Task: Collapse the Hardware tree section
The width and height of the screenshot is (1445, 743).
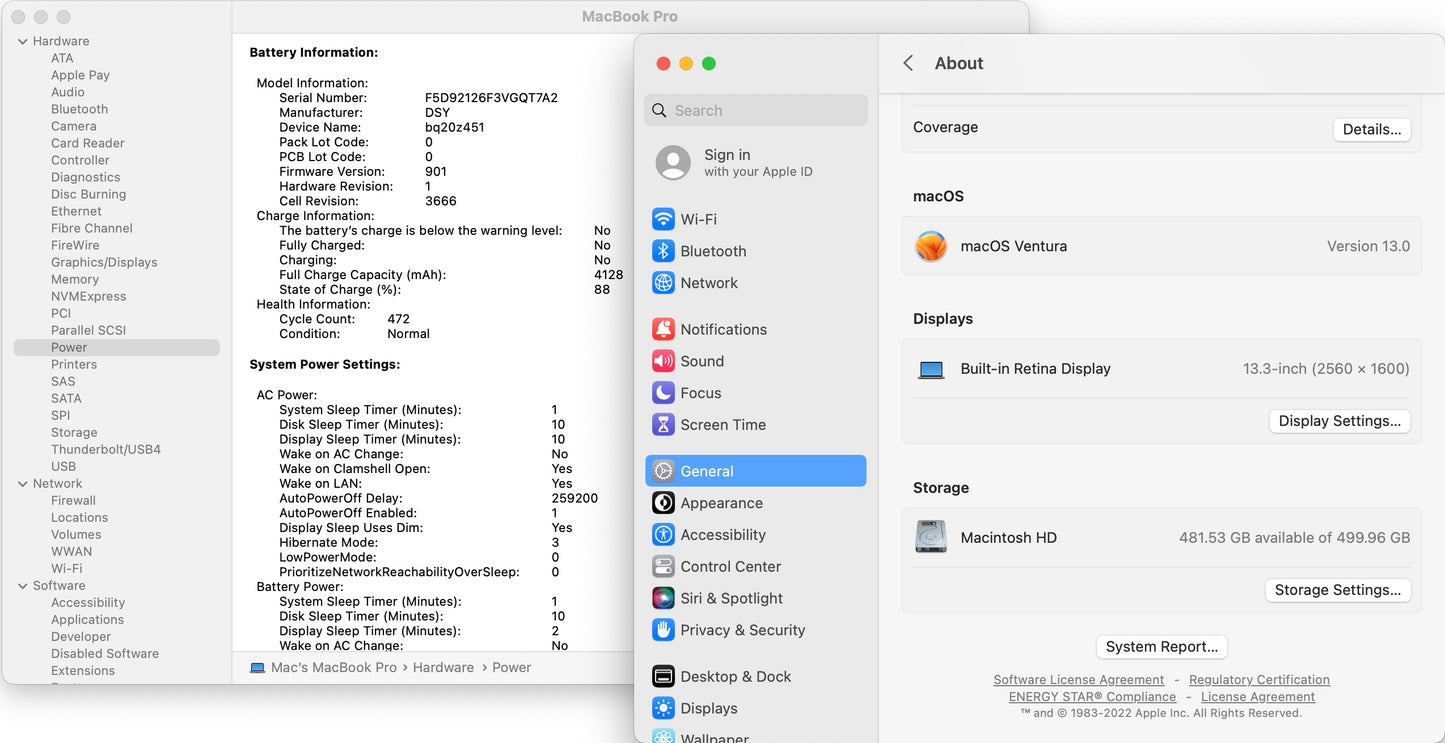Action: [x=22, y=41]
